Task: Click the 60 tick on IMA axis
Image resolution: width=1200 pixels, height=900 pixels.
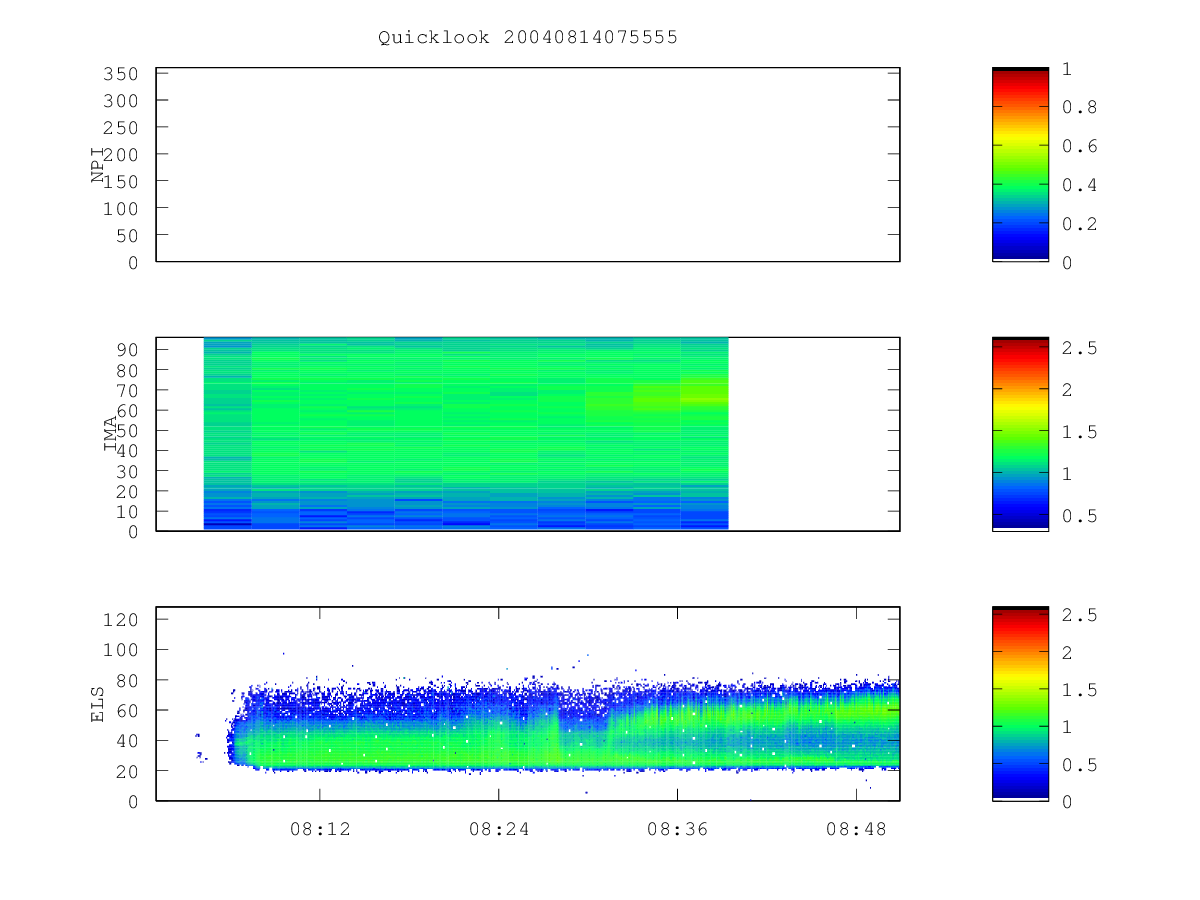Action: (128, 410)
